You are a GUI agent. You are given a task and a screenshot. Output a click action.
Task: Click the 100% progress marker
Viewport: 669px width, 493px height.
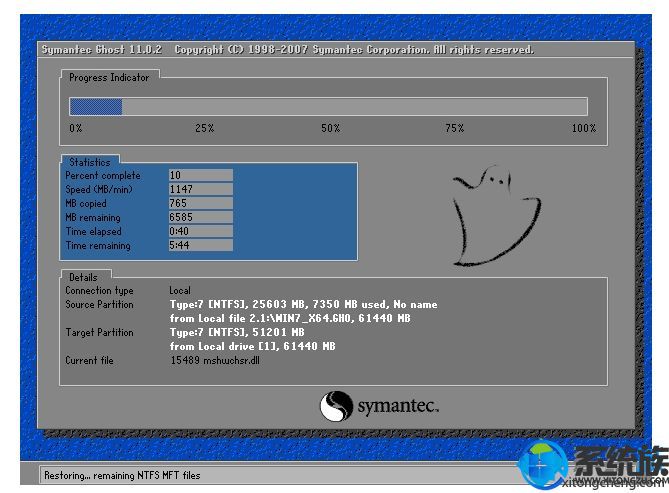pyautogui.click(x=584, y=128)
